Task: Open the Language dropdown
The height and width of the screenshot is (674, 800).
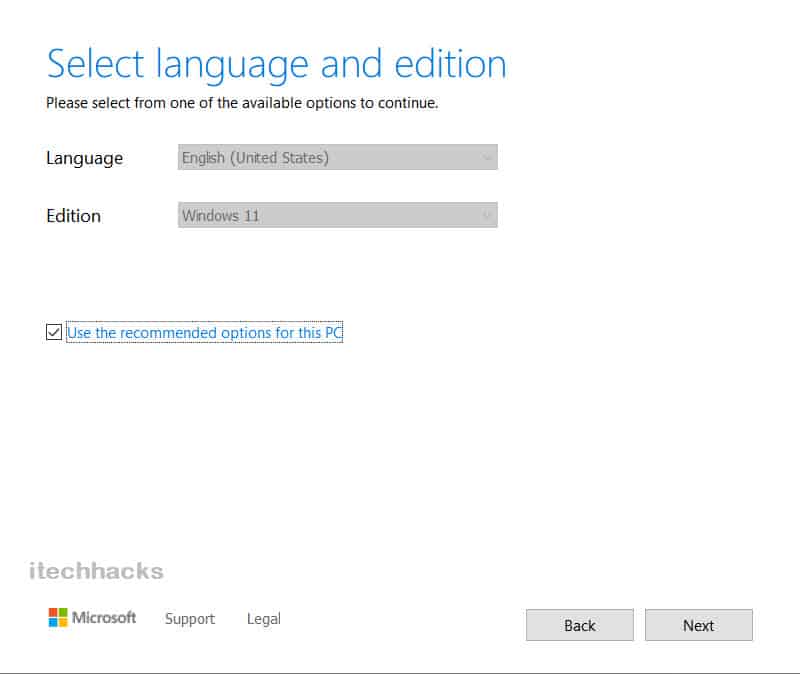Action: pos(337,157)
